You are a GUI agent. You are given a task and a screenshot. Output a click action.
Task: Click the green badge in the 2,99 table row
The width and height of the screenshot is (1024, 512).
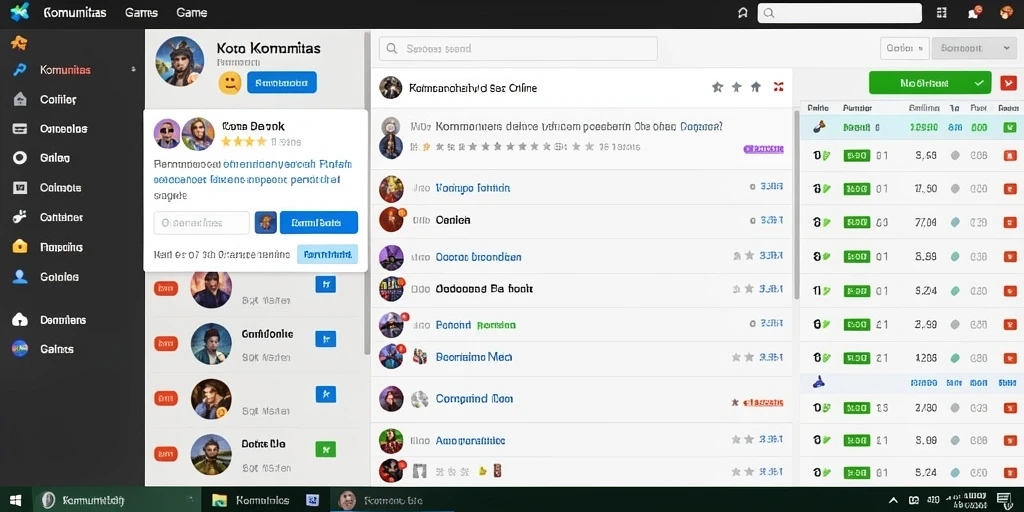(x=856, y=324)
